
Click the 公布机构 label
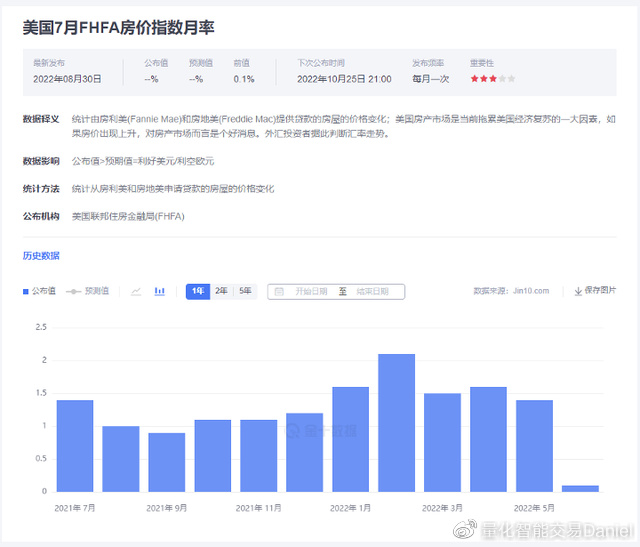click(41, 216)
